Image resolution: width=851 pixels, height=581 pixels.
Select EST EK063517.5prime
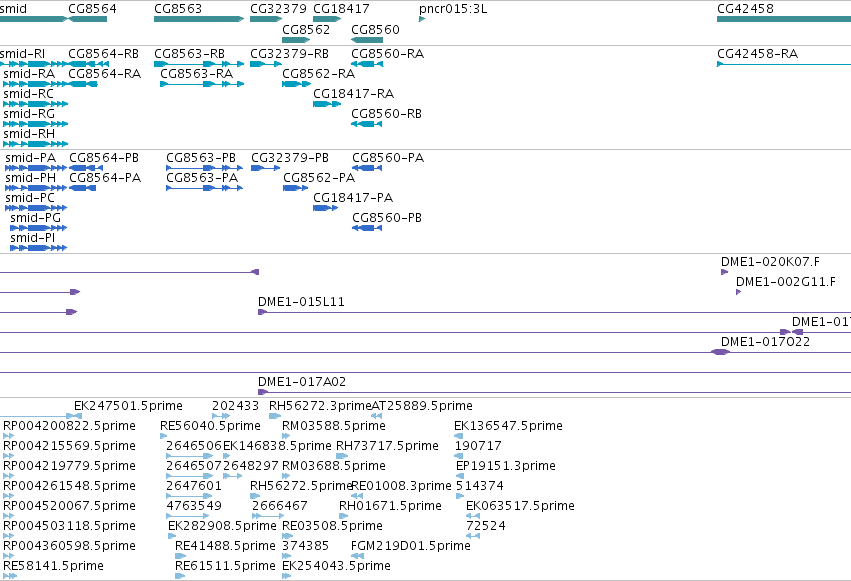520,507
